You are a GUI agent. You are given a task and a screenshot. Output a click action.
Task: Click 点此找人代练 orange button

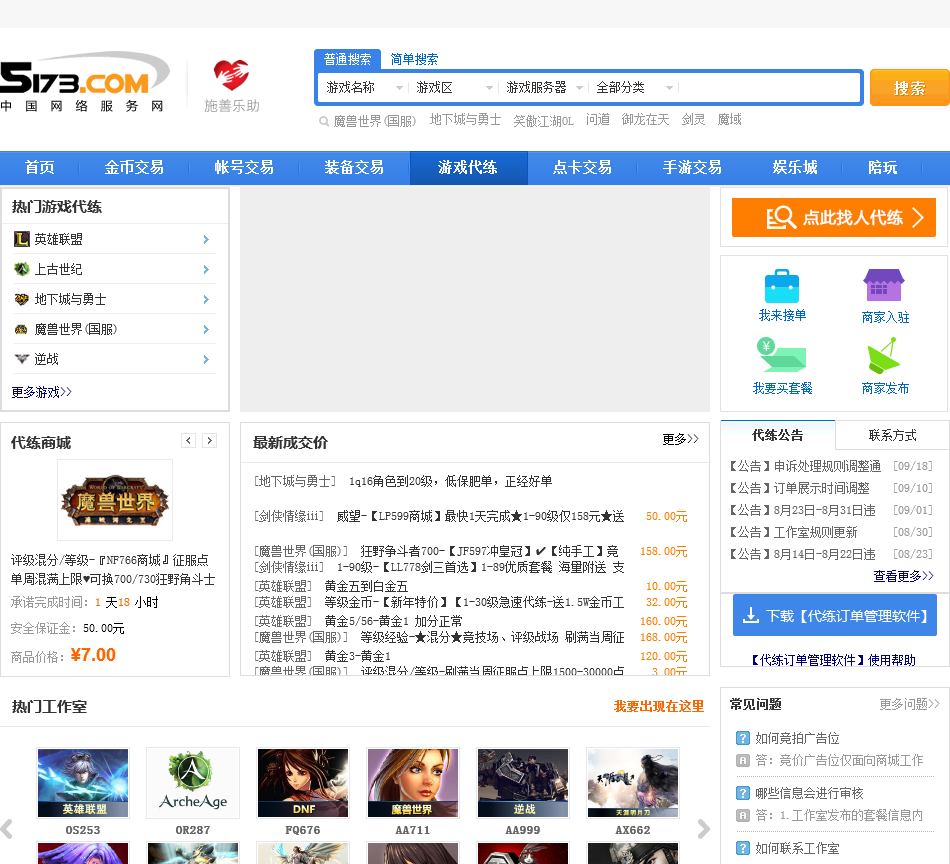click(x=834, y=218)
